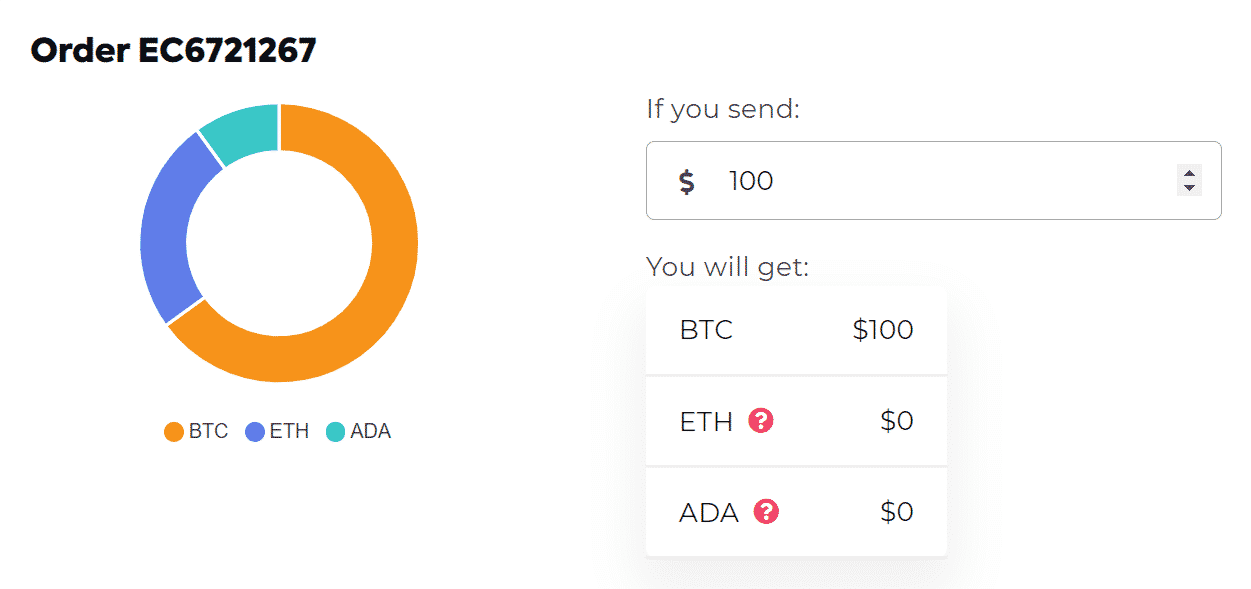
Task: Click the $100 BTC amount value
Action: click(x=882, y=330)
